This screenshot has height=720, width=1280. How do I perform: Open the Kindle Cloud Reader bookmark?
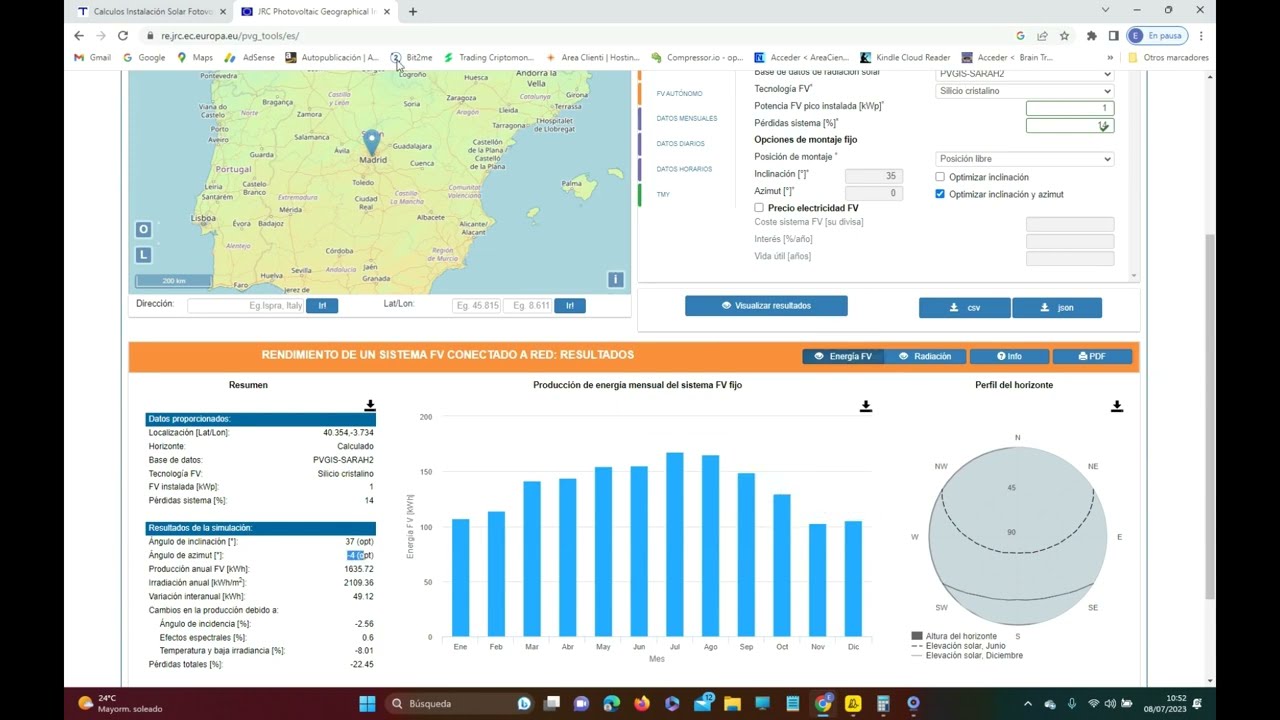[905, 57]
